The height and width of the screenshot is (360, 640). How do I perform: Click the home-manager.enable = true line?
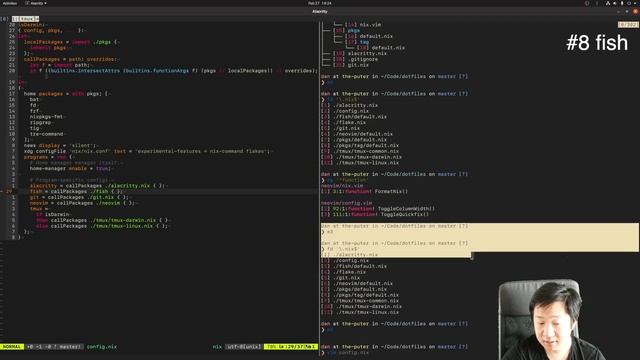tap(71, 168)
